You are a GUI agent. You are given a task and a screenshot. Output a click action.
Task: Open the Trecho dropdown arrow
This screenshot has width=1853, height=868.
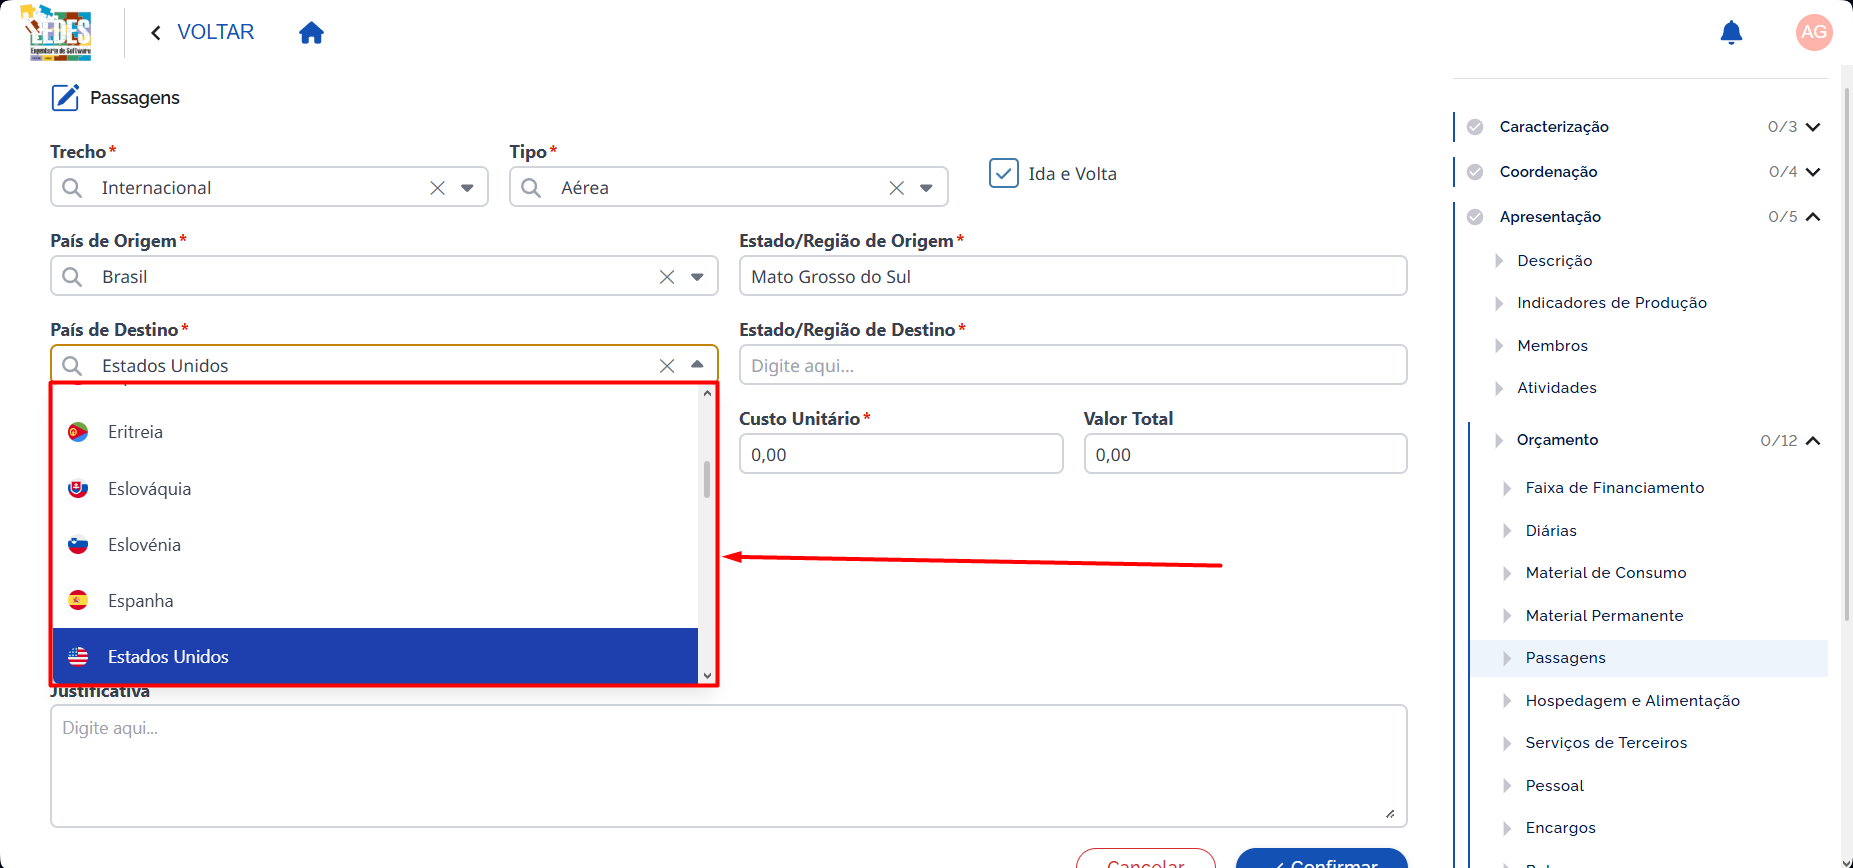point(467,188)
